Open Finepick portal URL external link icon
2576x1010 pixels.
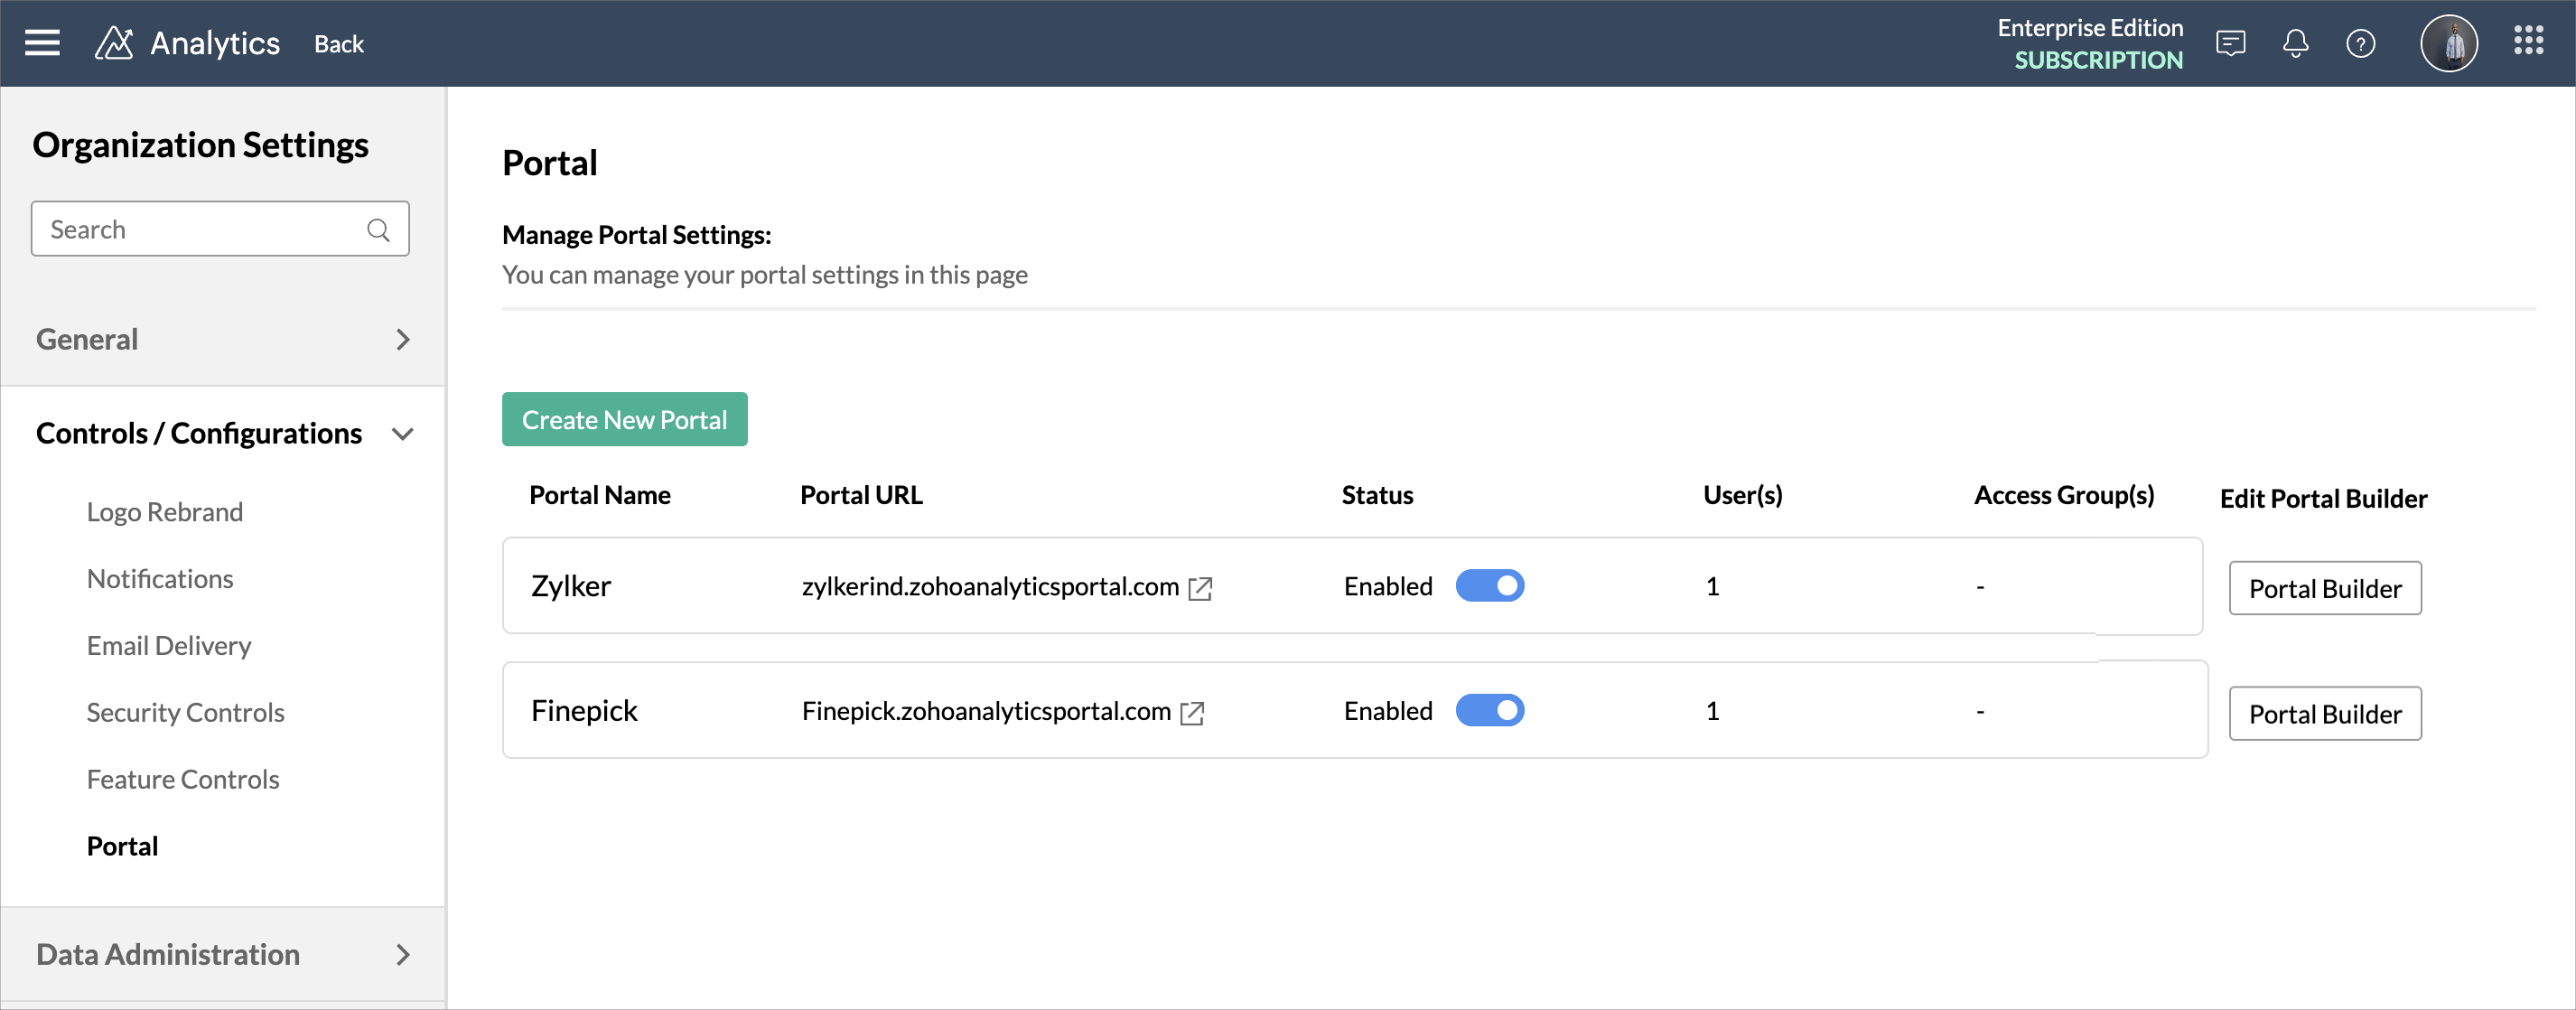coord(1192,713)
